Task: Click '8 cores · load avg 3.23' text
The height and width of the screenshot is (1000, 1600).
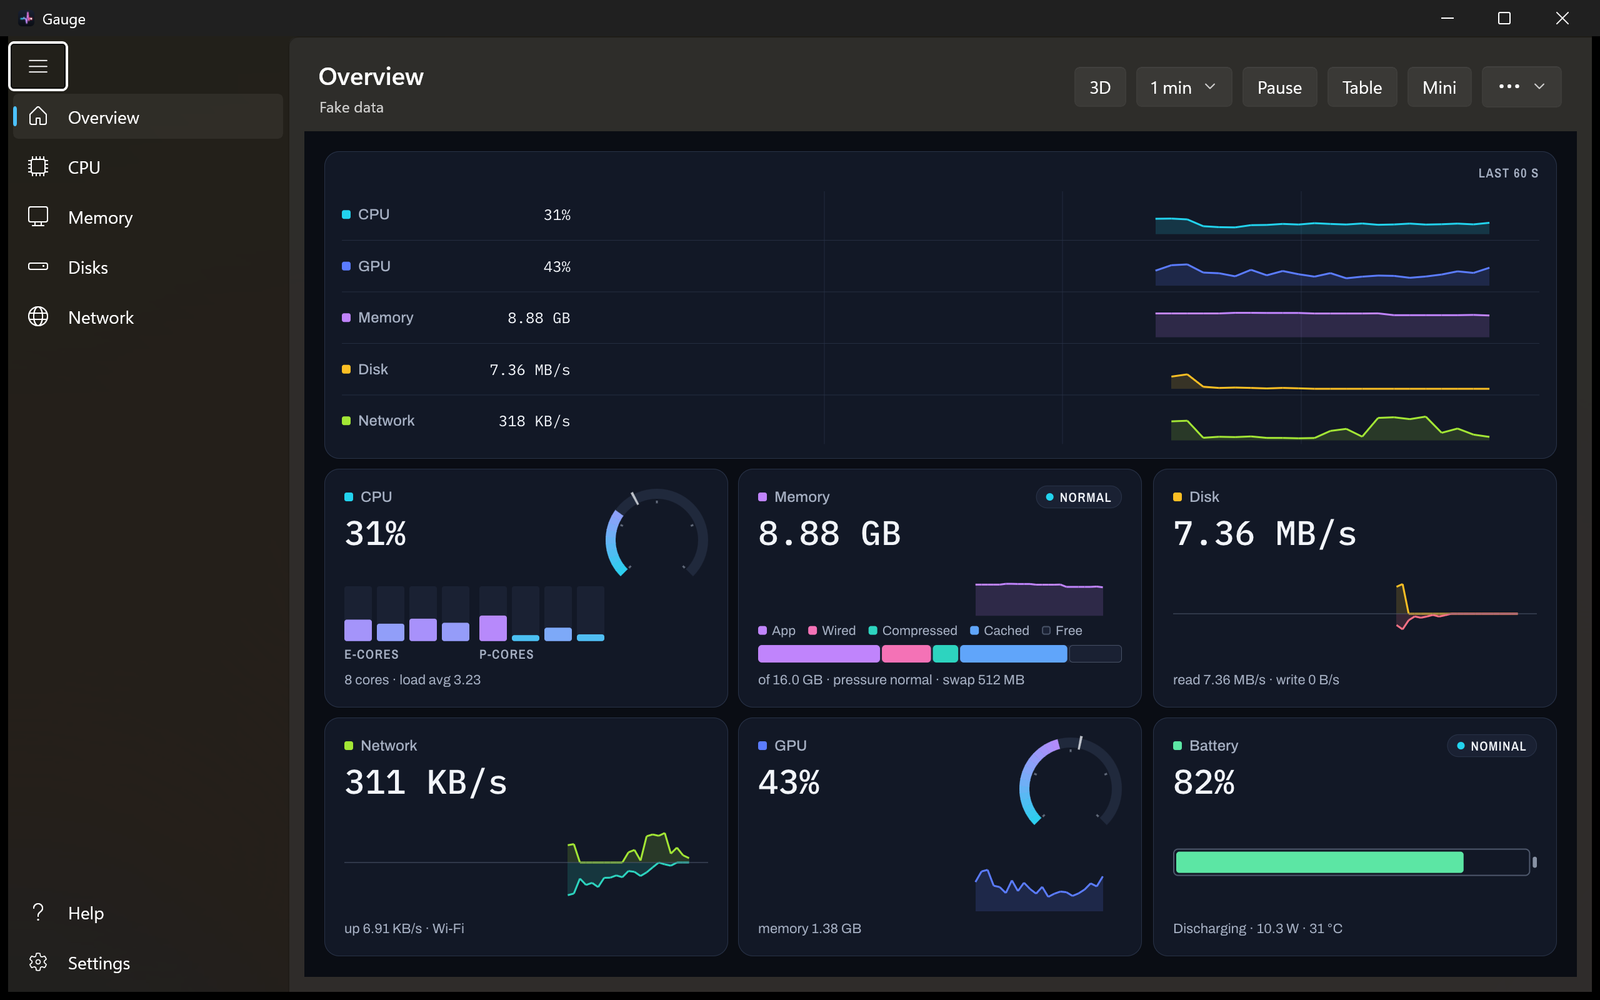Action: pos(412,680)
